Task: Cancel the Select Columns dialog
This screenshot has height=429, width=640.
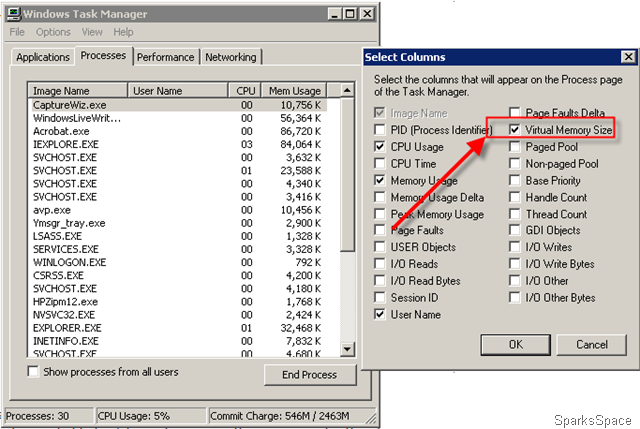Action: [x=591, y=345]
